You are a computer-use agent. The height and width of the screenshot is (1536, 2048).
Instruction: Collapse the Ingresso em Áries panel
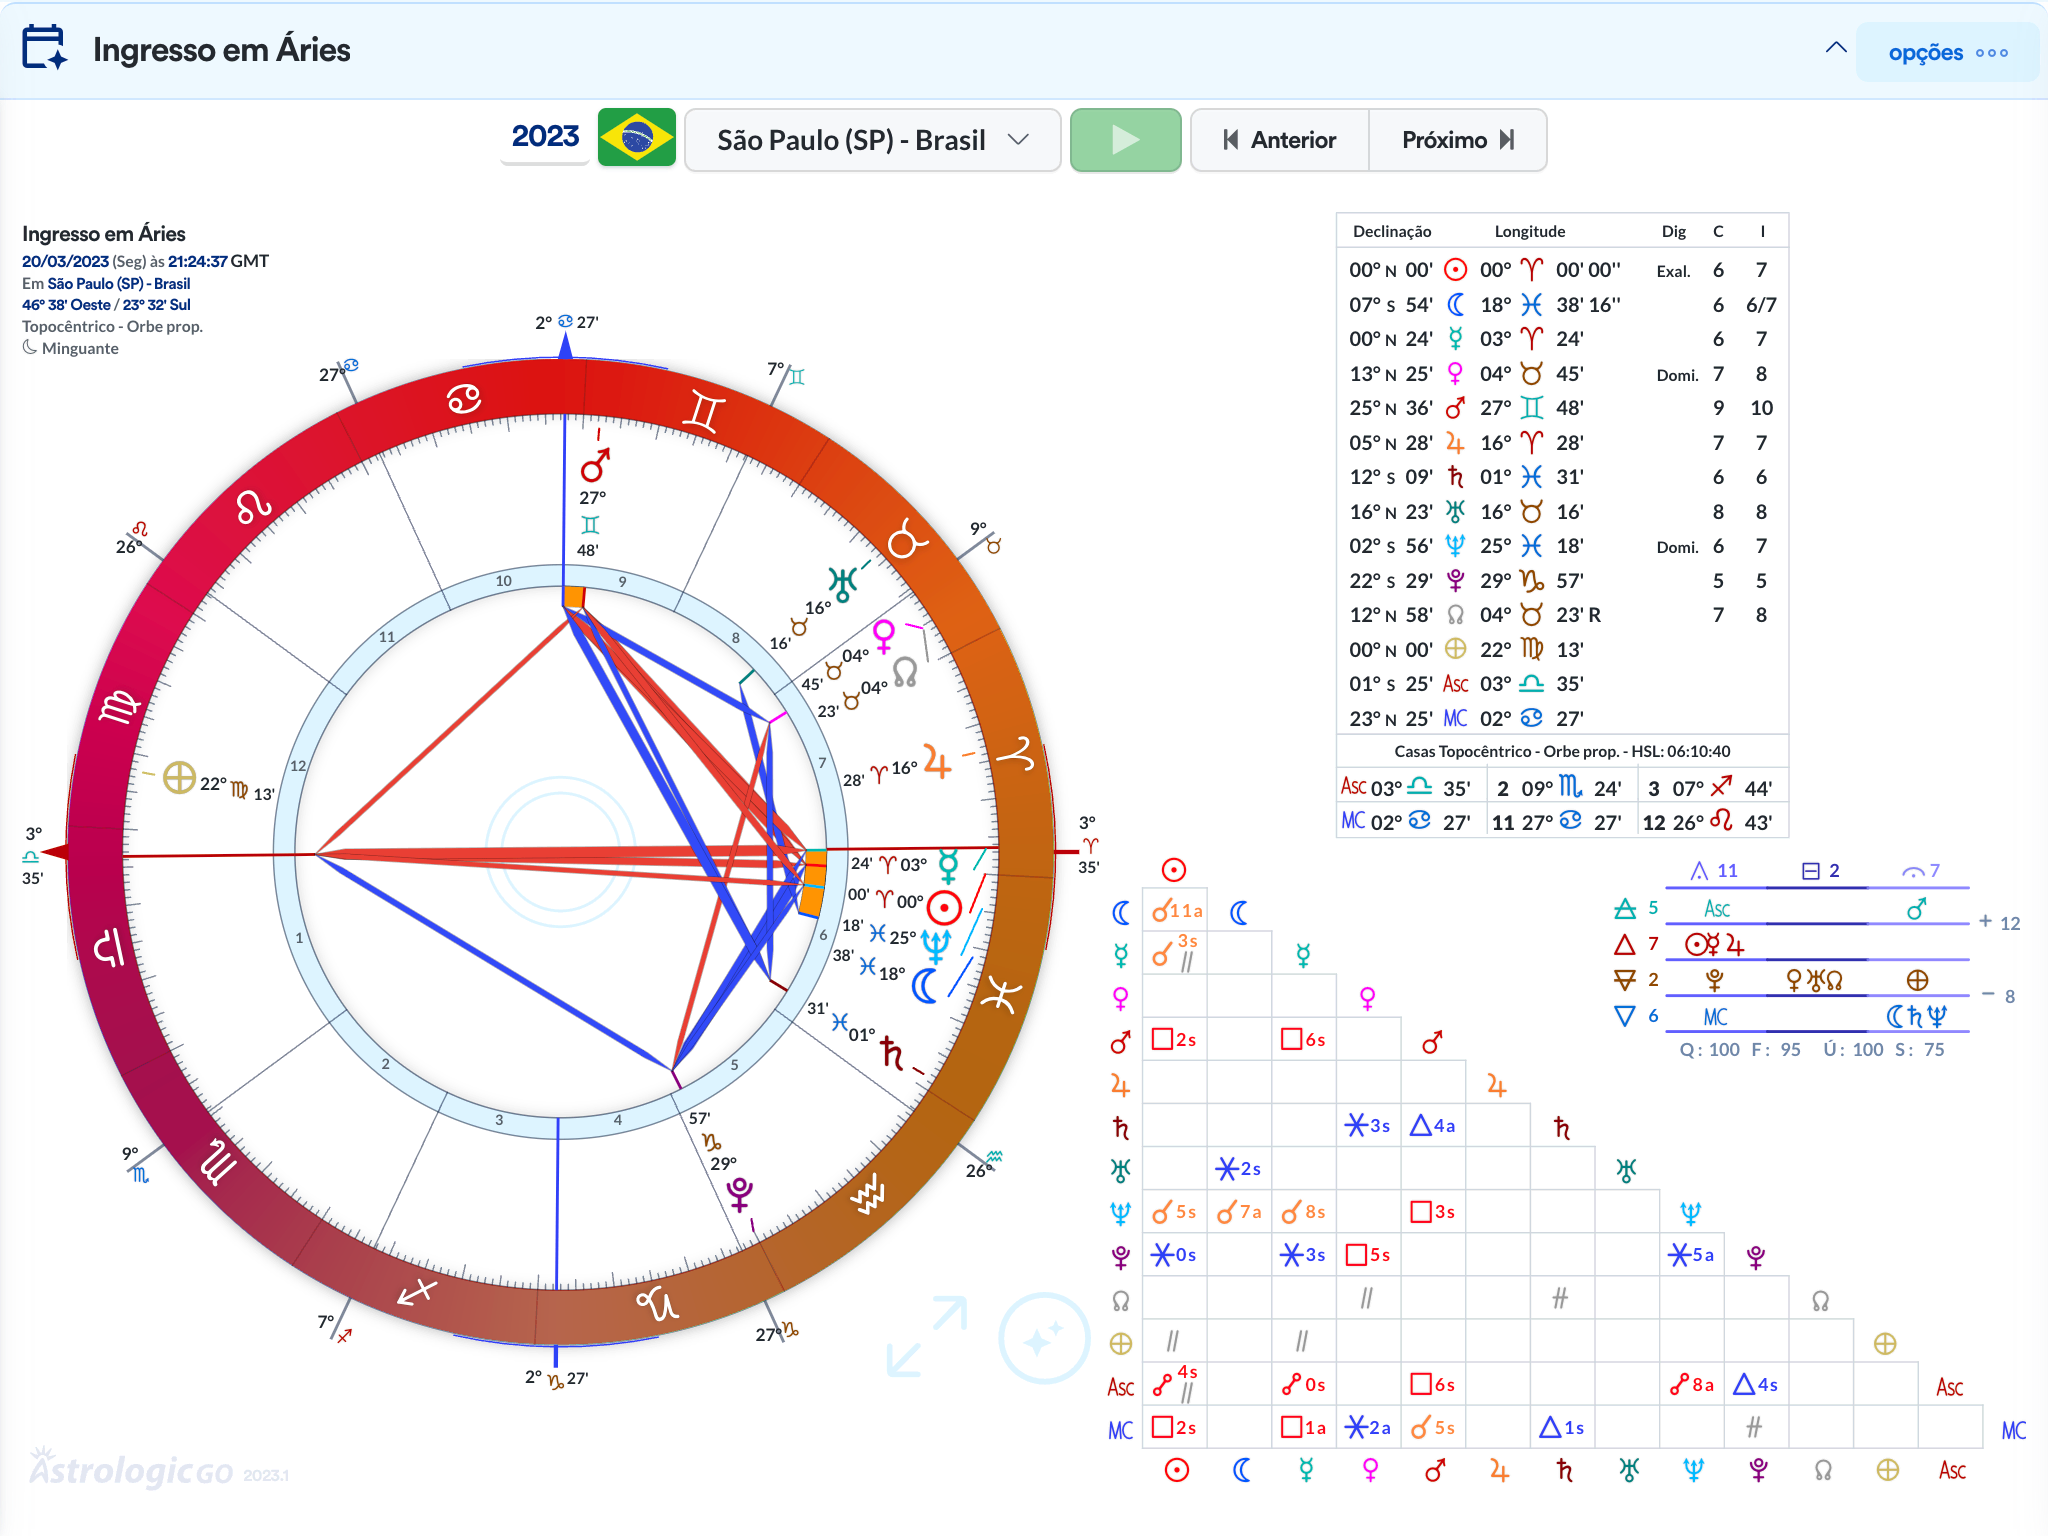pyautogui.click(x=1836, y=48)
